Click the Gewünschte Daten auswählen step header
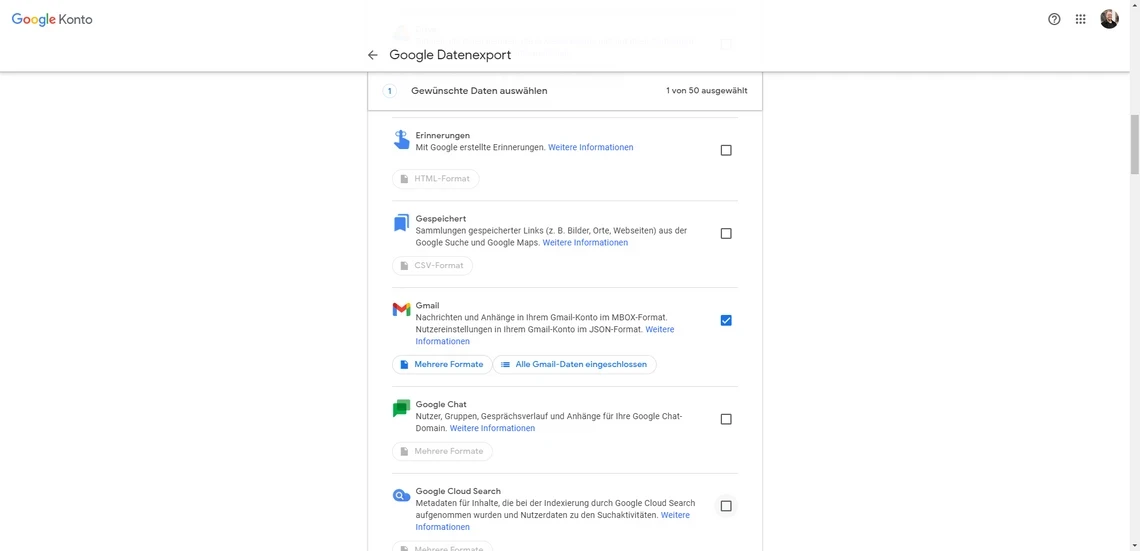This screenshot has width=1140, height=551. click(x=479, y=91)
